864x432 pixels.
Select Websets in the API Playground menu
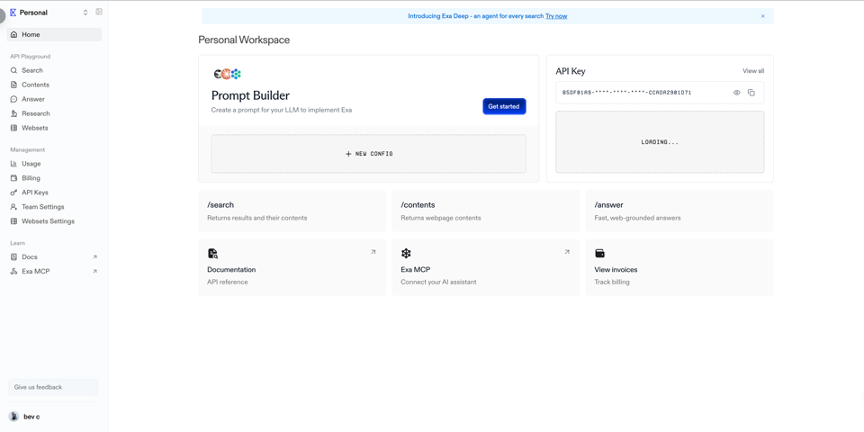[x=35, y=128]
